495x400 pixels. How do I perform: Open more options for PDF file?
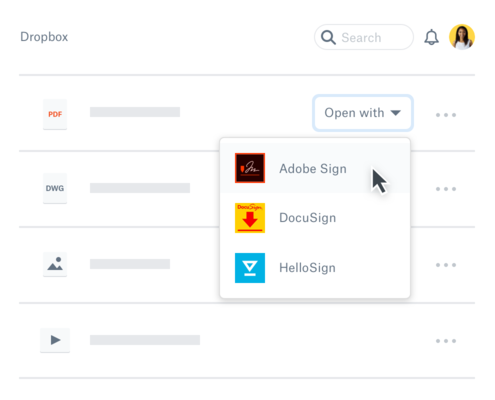pos(446,115)
